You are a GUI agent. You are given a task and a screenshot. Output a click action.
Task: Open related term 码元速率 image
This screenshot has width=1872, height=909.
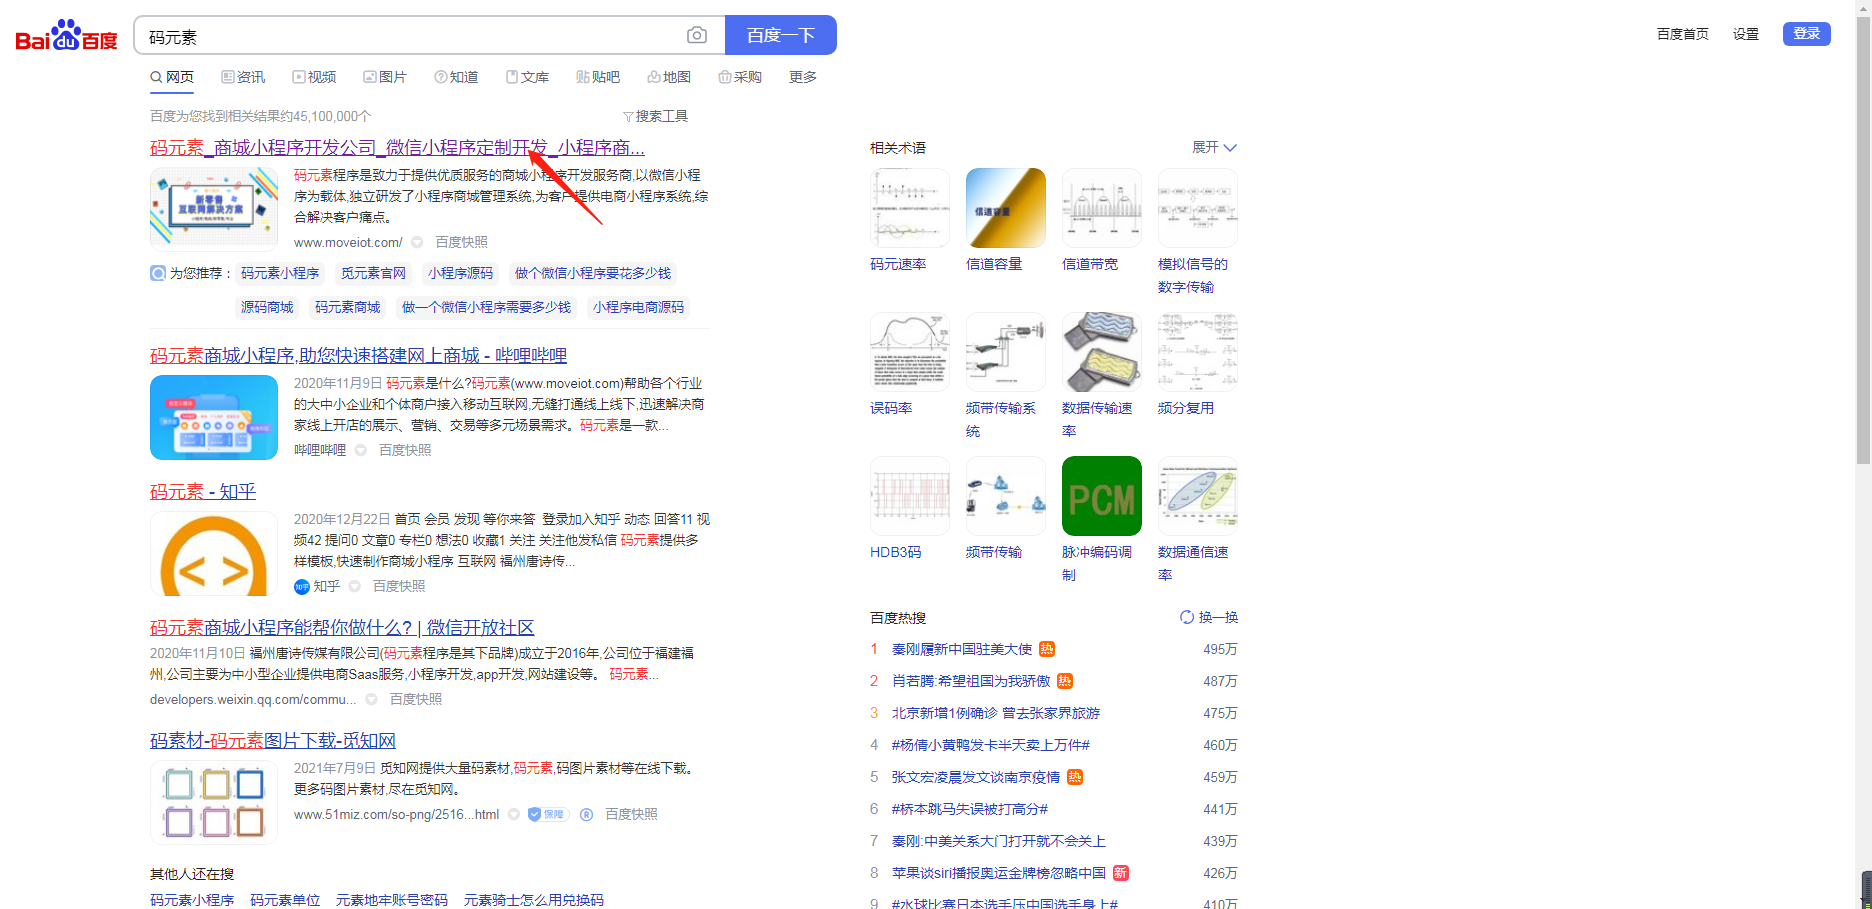coord(910,208)
